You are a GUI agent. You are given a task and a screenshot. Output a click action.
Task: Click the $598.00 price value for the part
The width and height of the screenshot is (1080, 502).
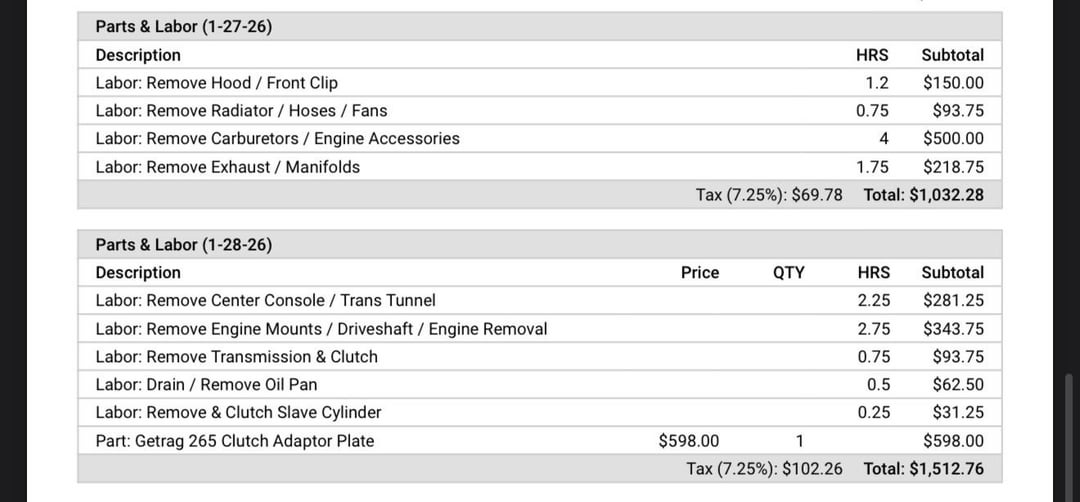click(689, 441)
